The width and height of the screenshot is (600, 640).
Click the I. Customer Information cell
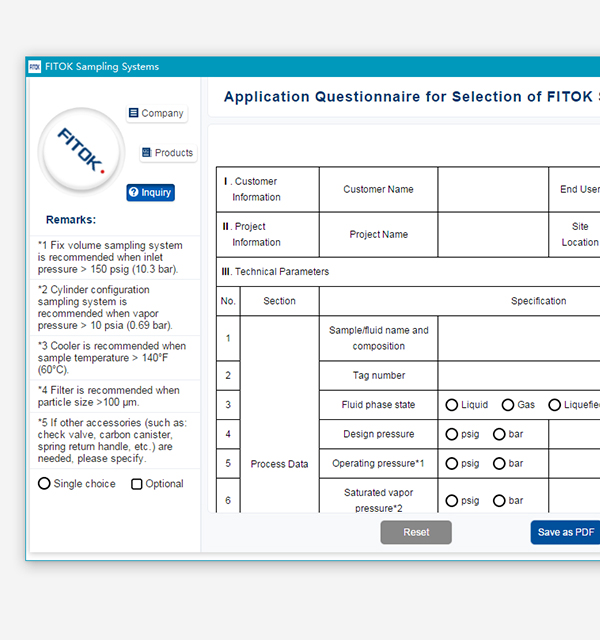pyautogui.click(x=268, y=189)
